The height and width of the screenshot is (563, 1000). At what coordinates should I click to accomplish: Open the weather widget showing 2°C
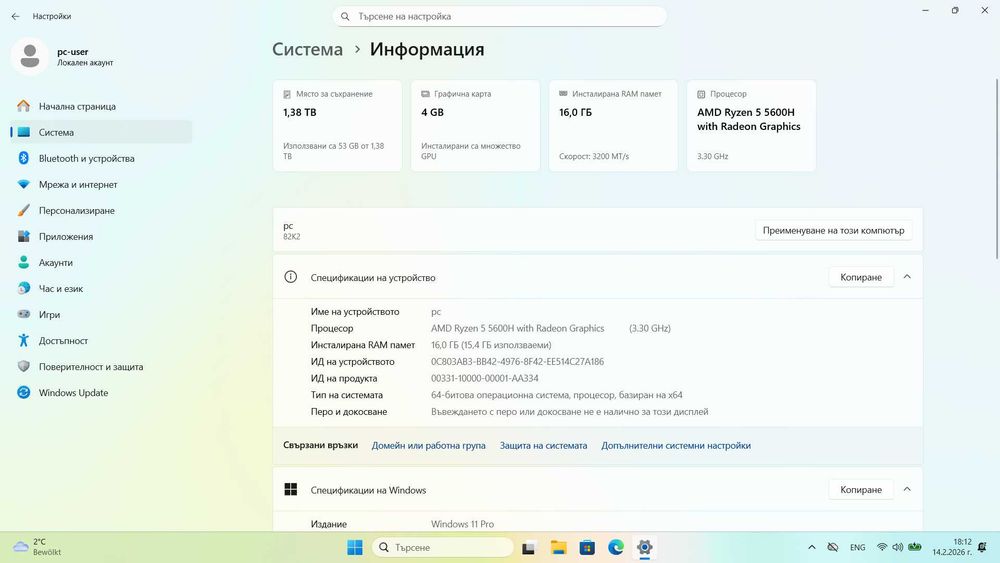coord(38,547)
